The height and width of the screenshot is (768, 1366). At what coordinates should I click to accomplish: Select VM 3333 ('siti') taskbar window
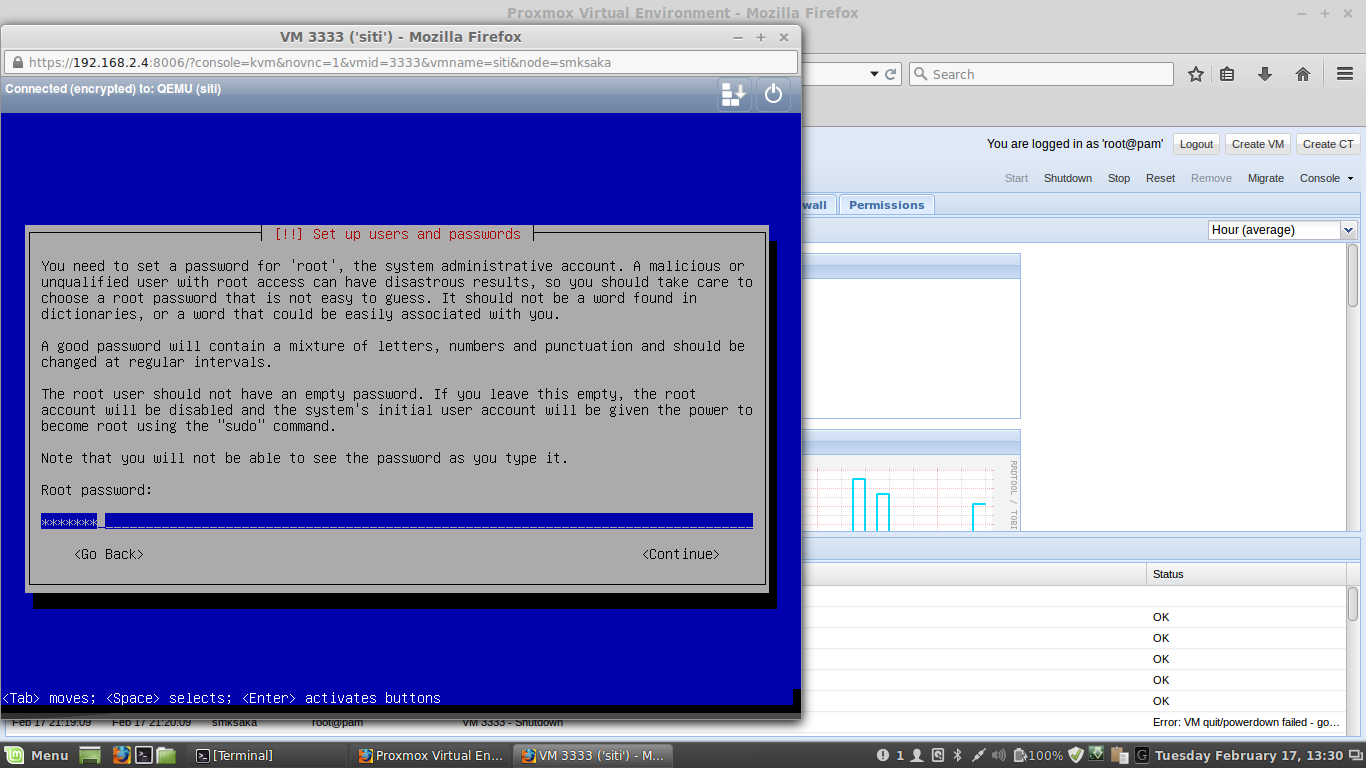pos(593,755)
